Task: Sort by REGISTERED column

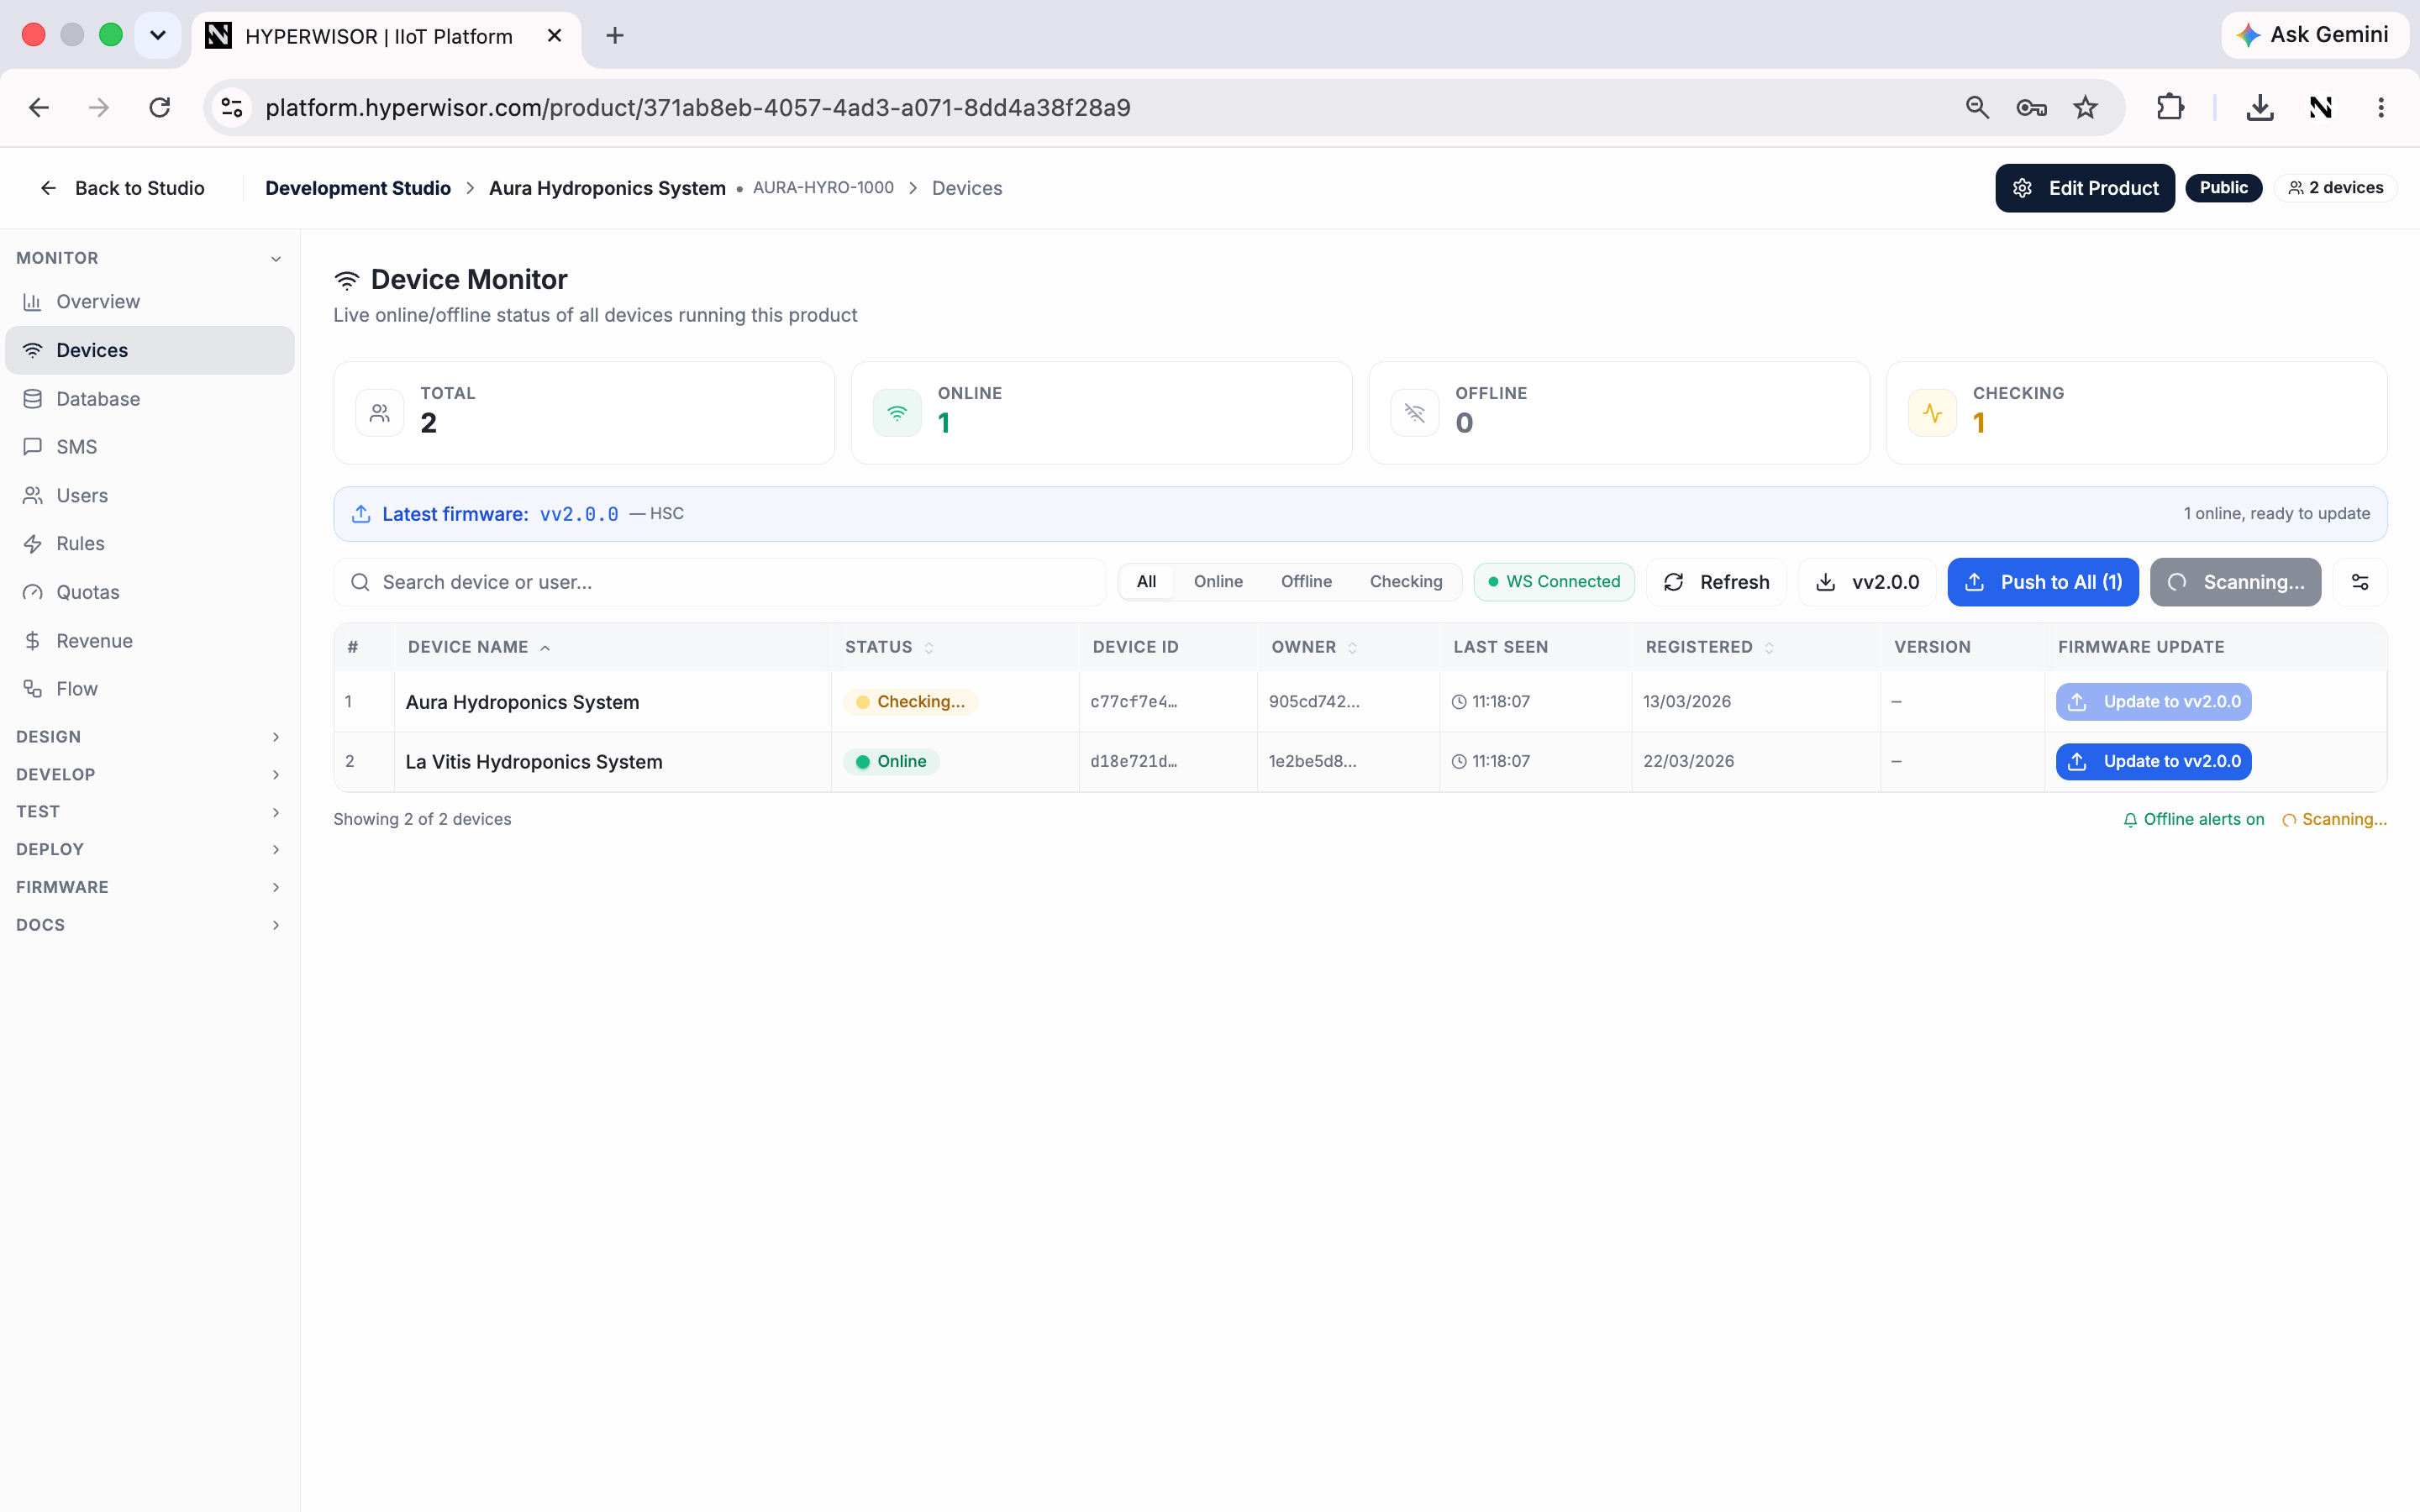Action: tap(1709, 647)
